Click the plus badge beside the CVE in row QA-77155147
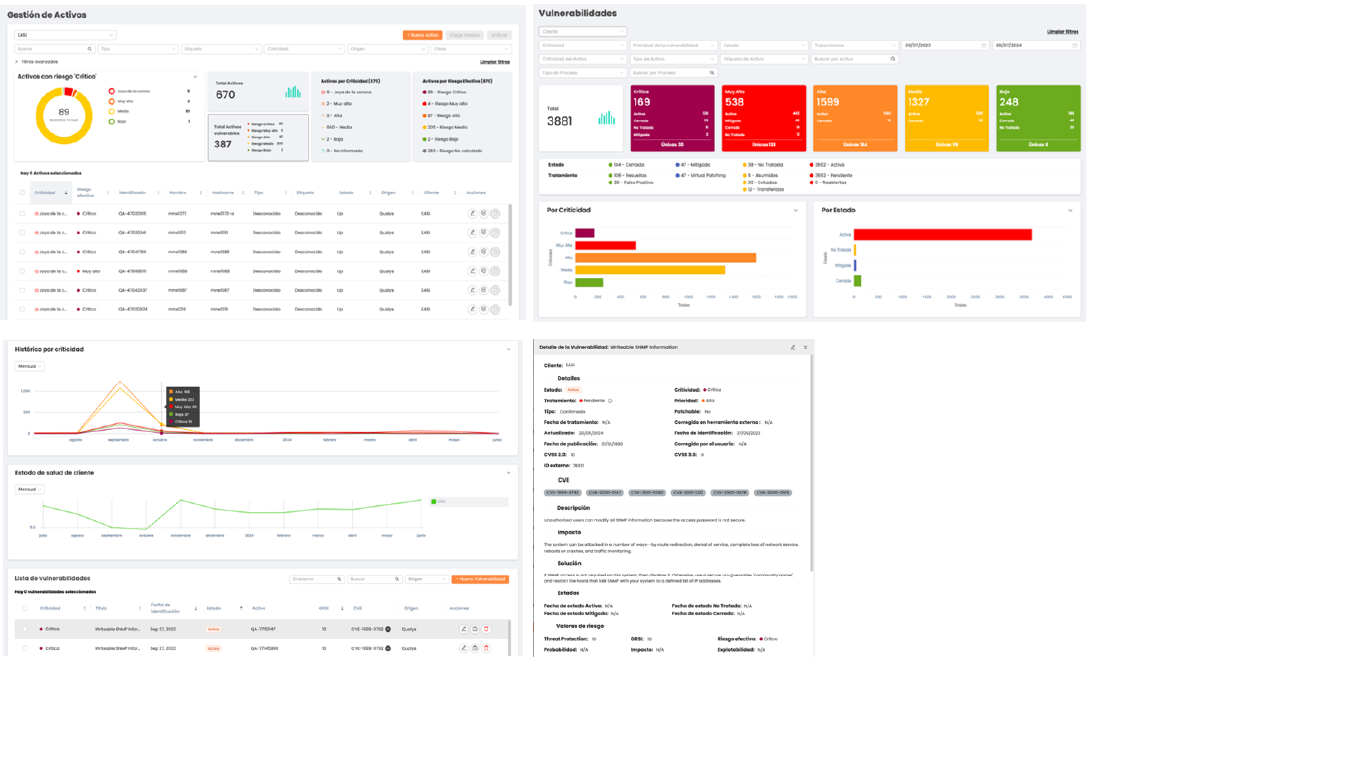The width and height of the screenshot is (1366, 768). click(x=388, y=629)
